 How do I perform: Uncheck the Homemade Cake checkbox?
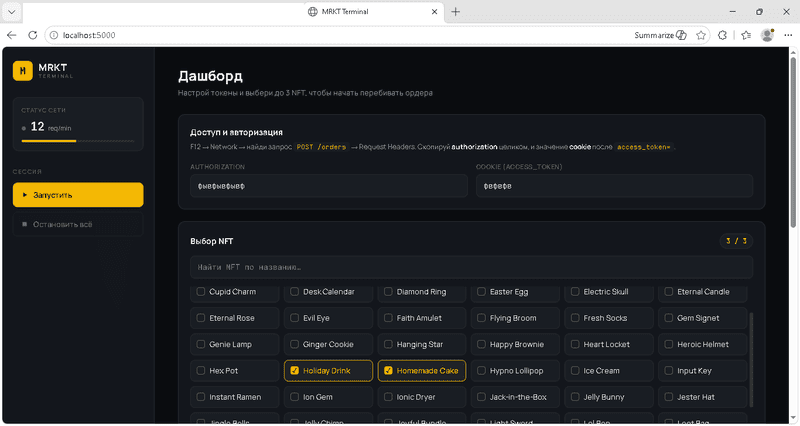[388, 370]
